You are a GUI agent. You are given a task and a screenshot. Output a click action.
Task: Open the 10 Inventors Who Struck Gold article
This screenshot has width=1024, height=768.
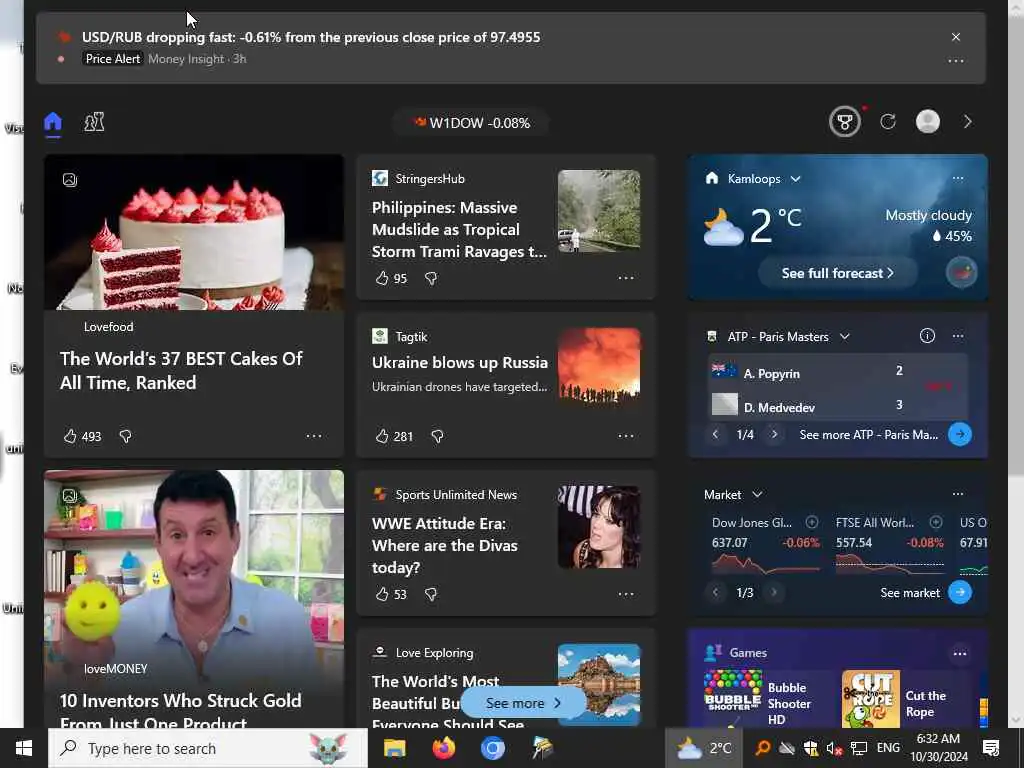tap(180, 712)
